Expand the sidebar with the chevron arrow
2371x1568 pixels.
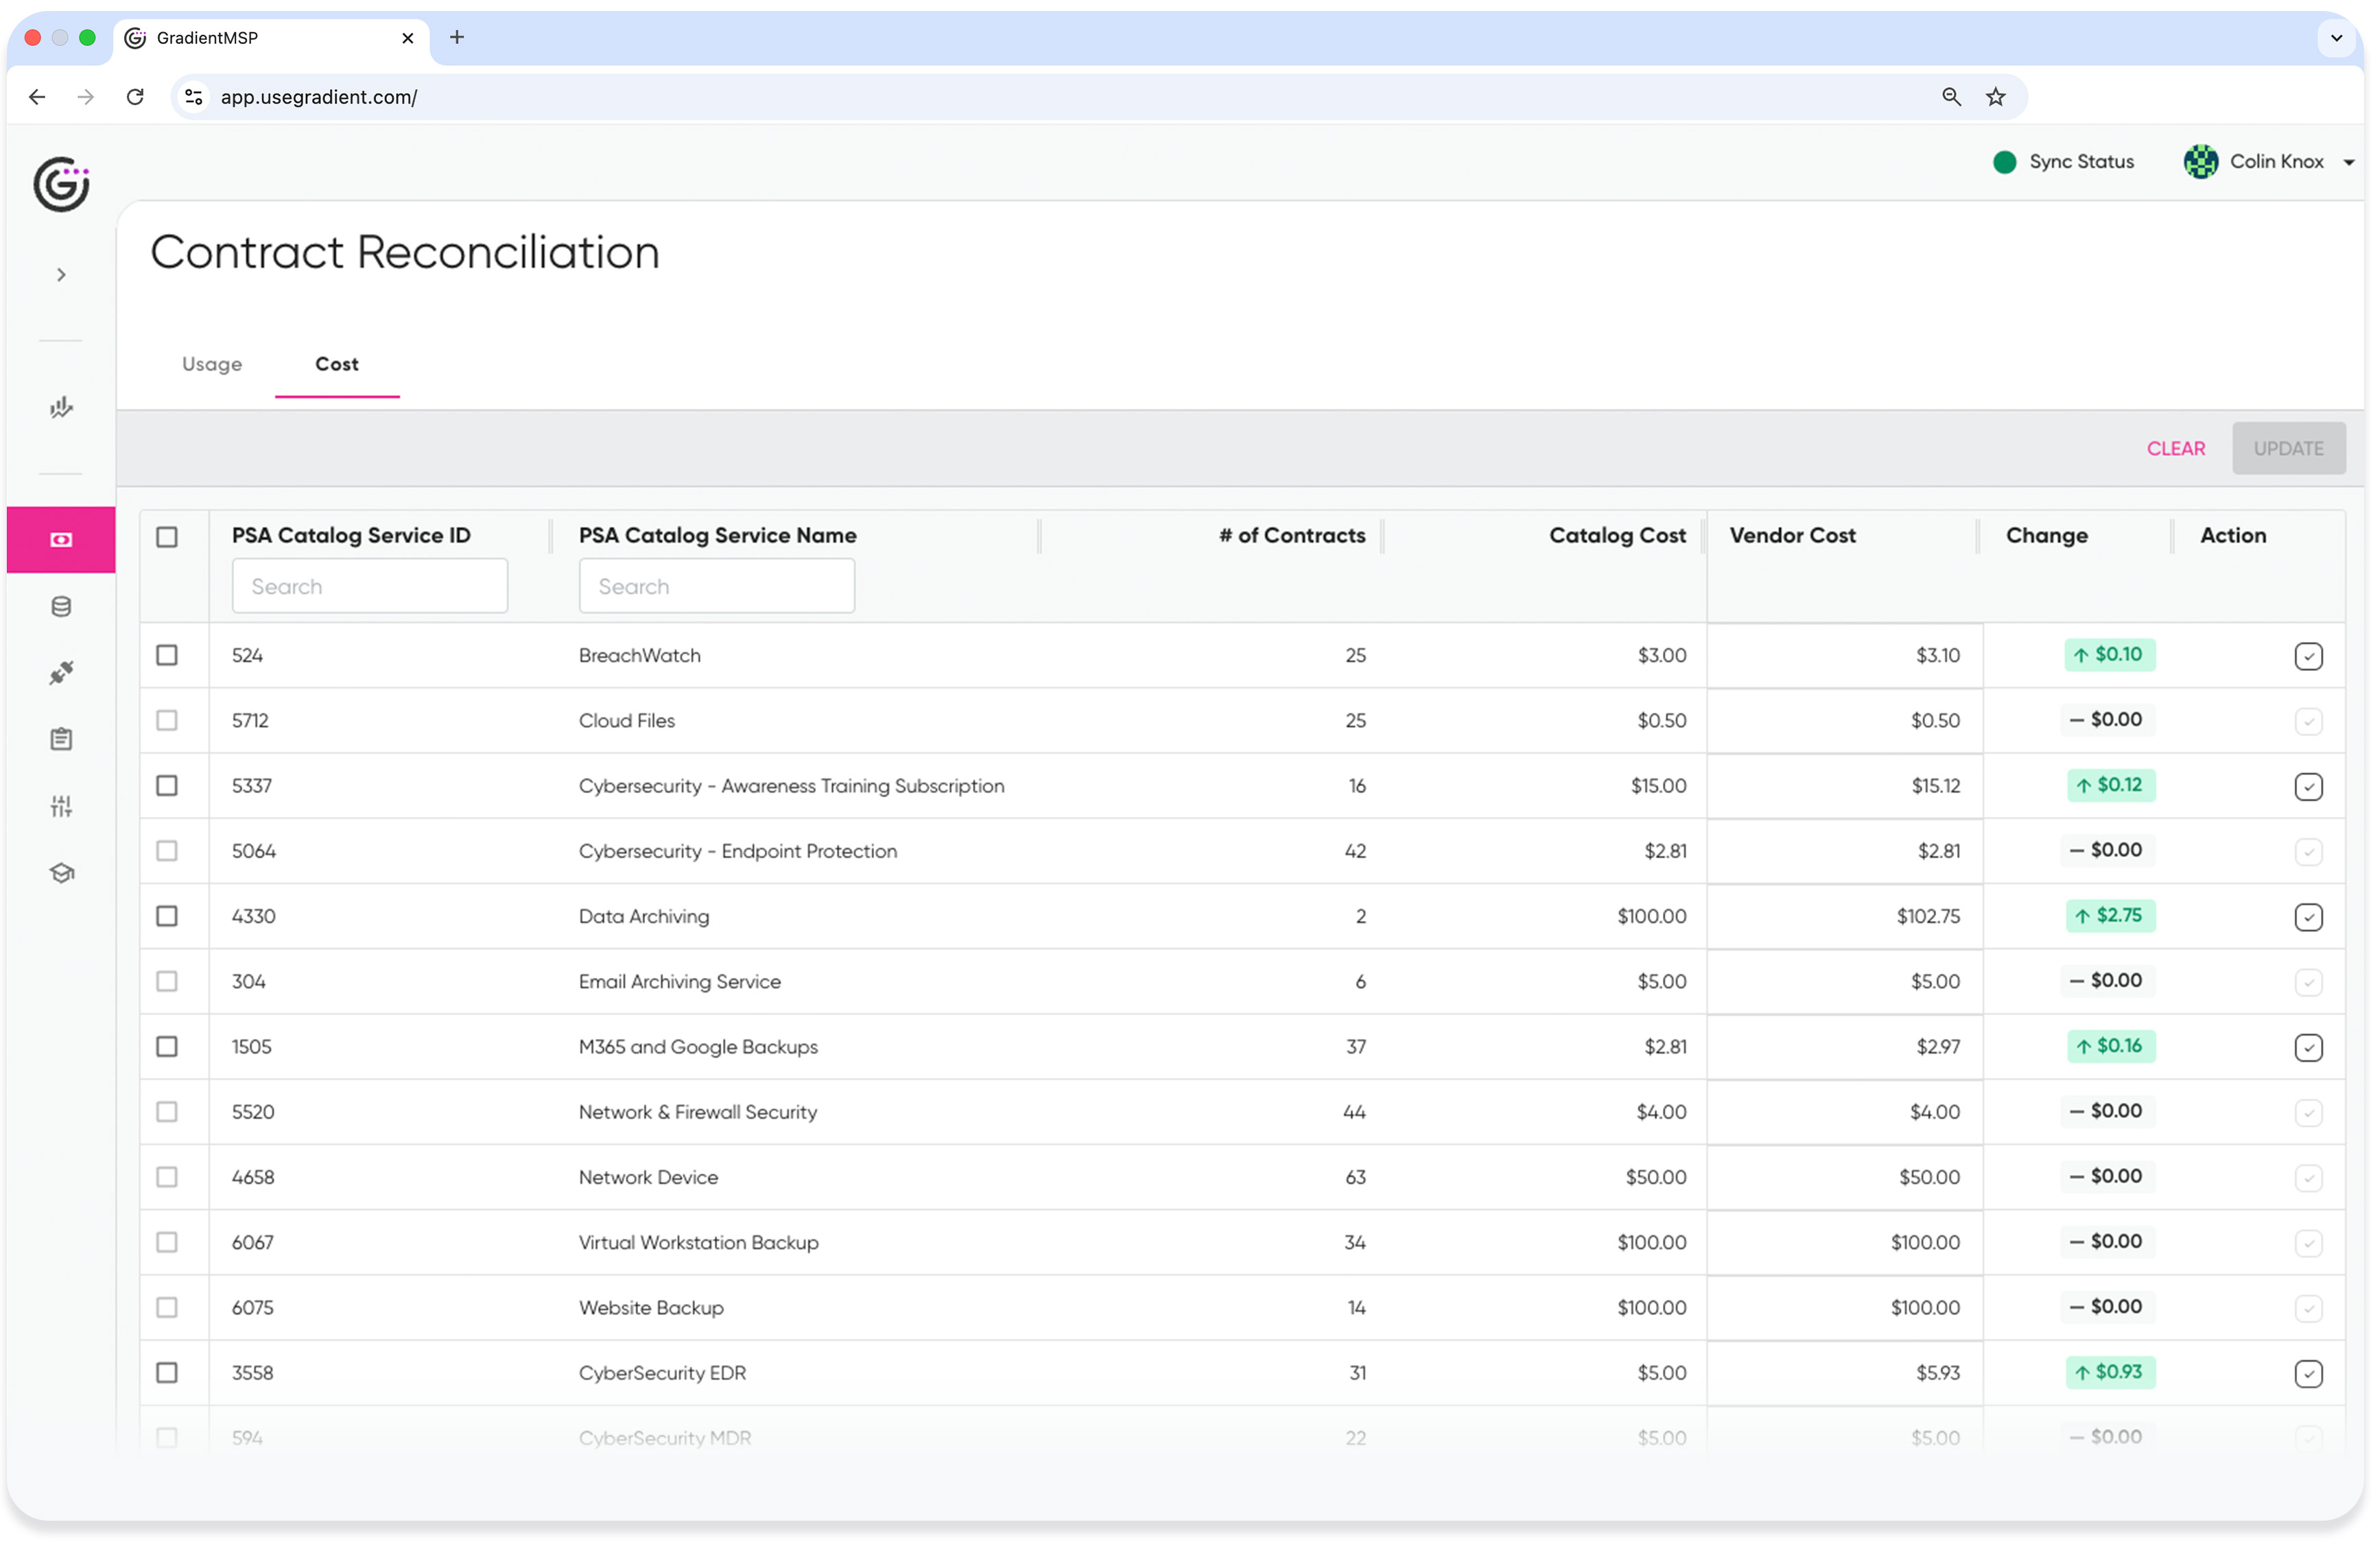pos(61,275)
